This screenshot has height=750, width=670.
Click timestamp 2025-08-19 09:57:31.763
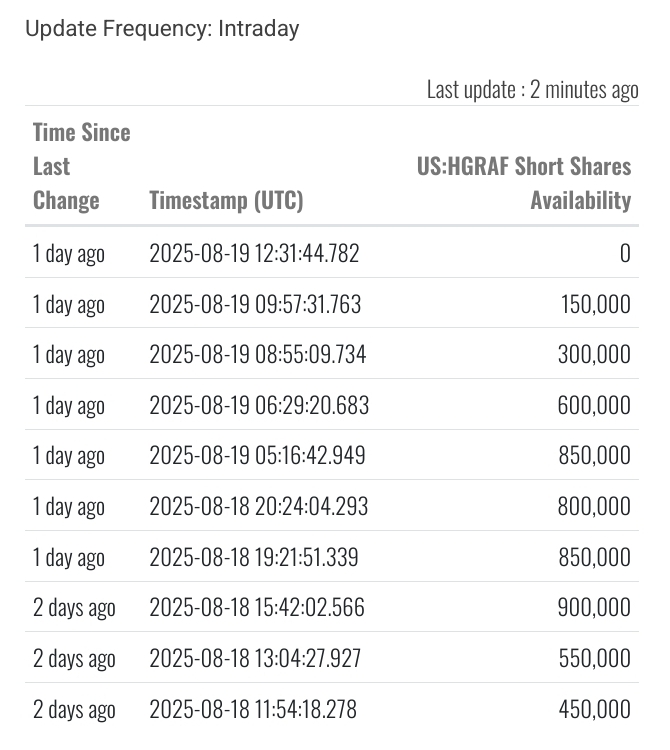tap(255, 304)
